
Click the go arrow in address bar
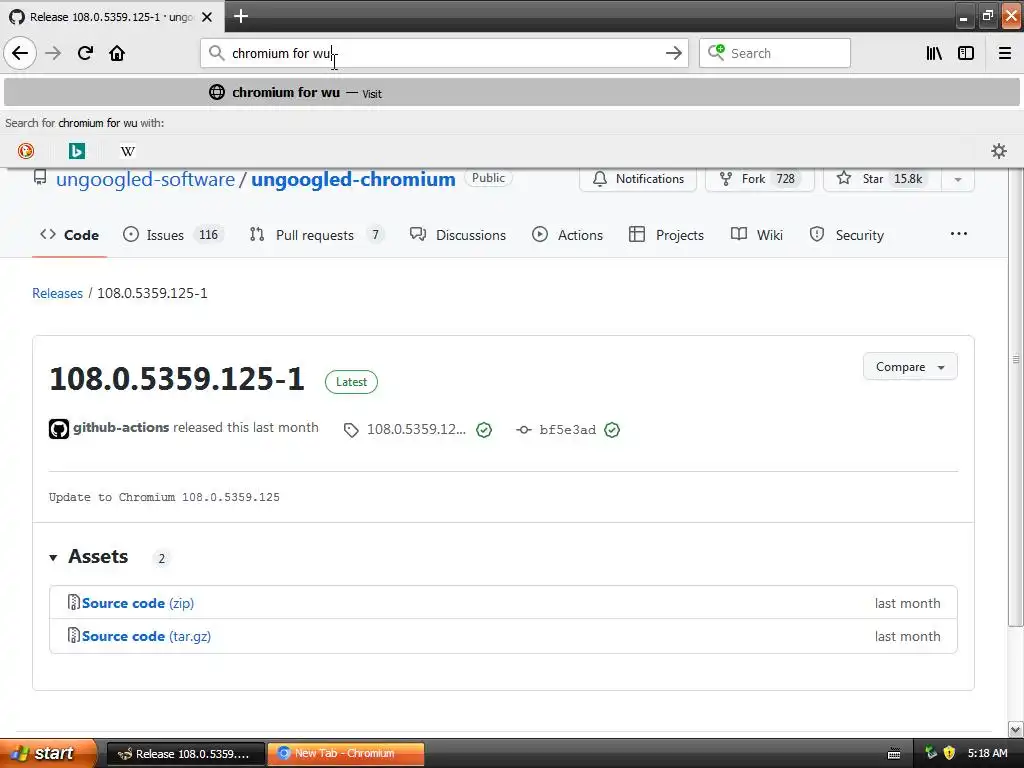coord(673,53)
